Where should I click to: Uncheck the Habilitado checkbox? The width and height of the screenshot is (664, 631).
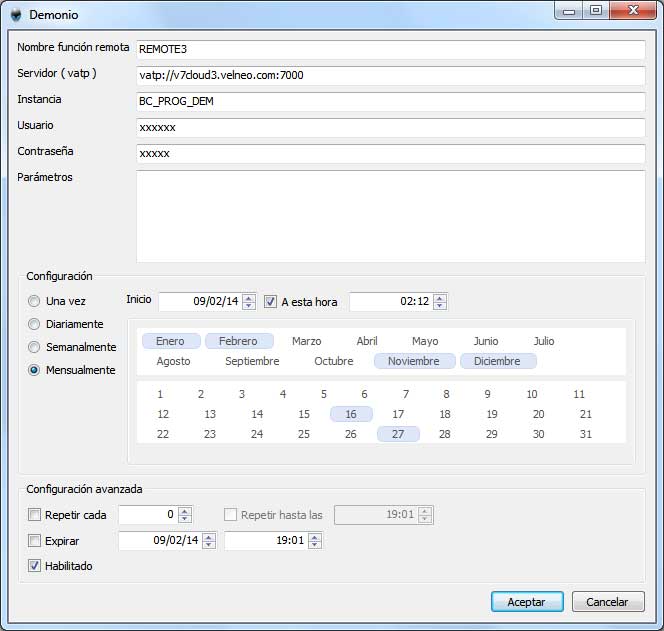(x=34, y=565)
